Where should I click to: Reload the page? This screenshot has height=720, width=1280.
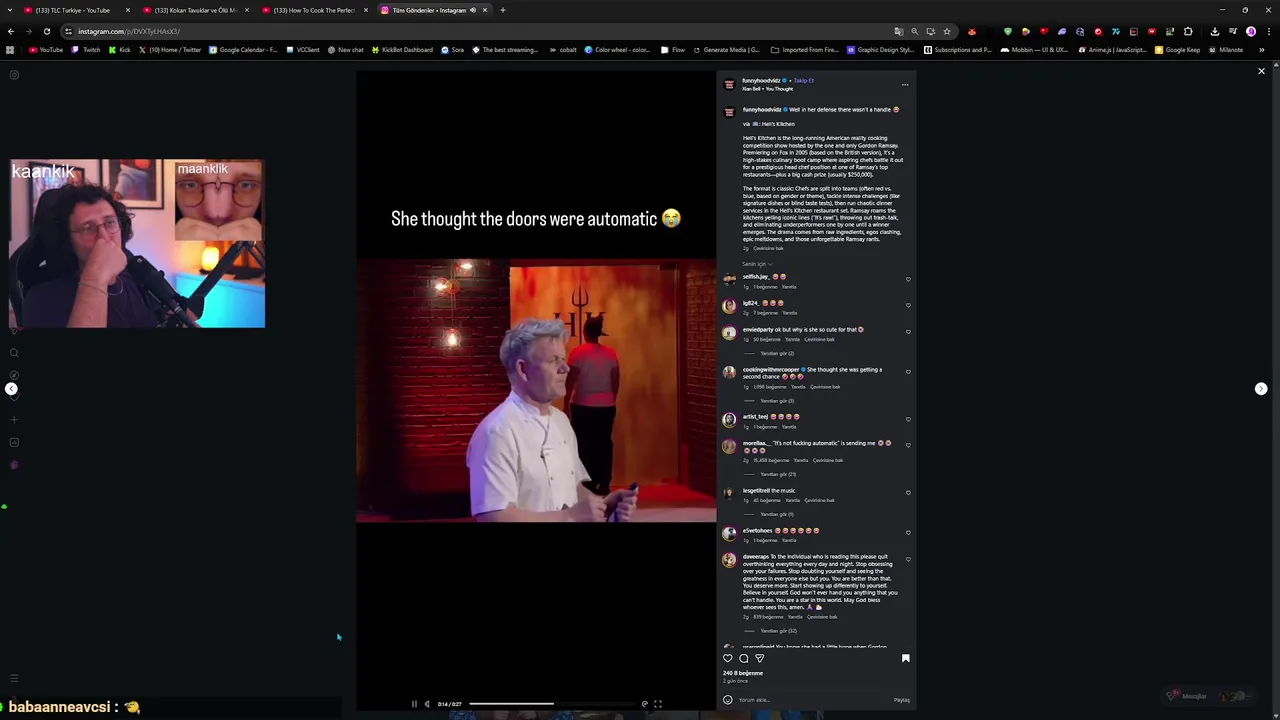pos(47,31)
